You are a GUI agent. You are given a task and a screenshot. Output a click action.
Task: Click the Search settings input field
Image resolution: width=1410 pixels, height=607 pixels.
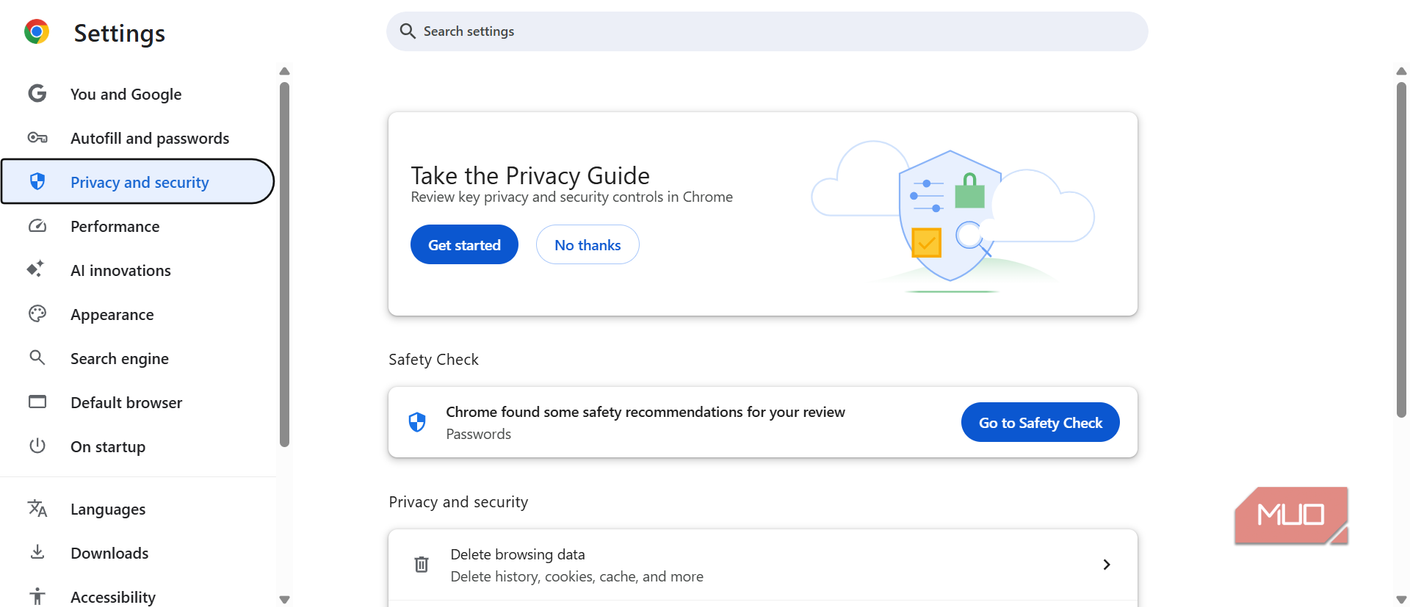[767, 31]
